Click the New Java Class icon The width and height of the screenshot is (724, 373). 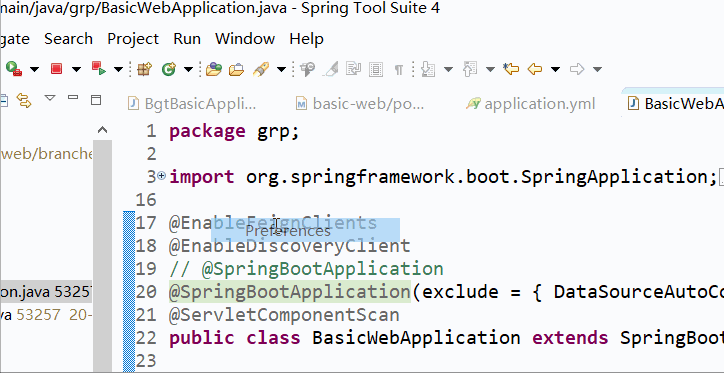pos(169,69)
